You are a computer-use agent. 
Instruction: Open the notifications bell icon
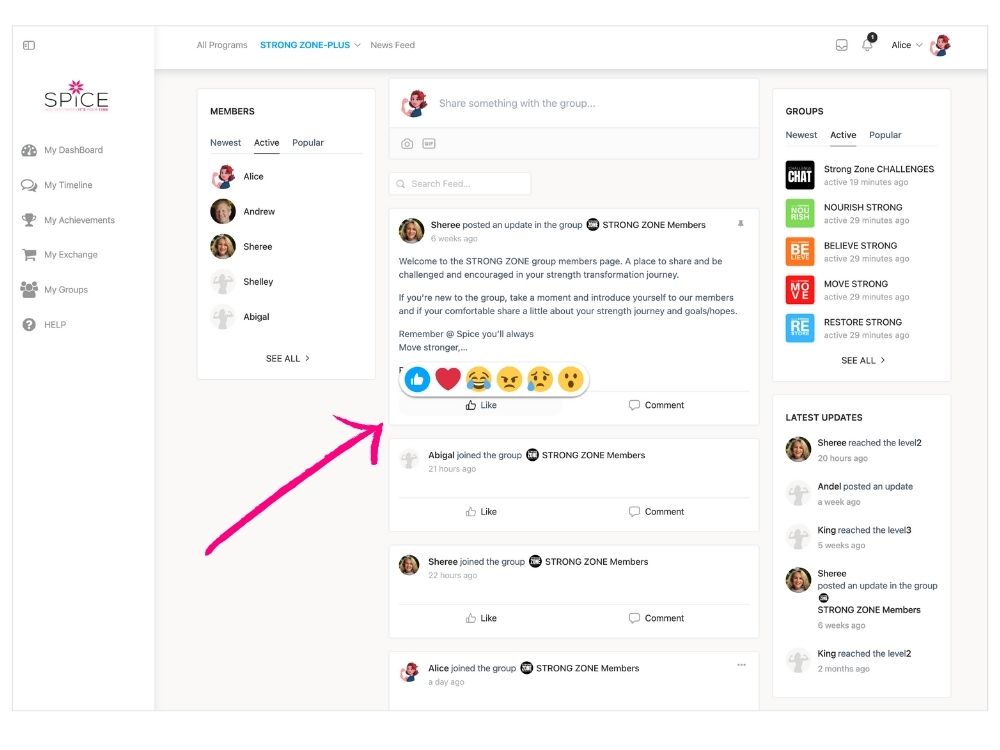pos(867,45)
